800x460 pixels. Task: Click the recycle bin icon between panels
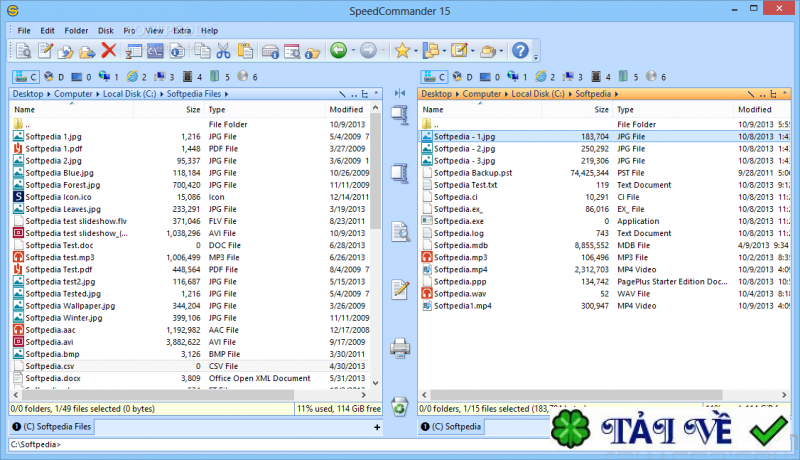tap(400, 405)
